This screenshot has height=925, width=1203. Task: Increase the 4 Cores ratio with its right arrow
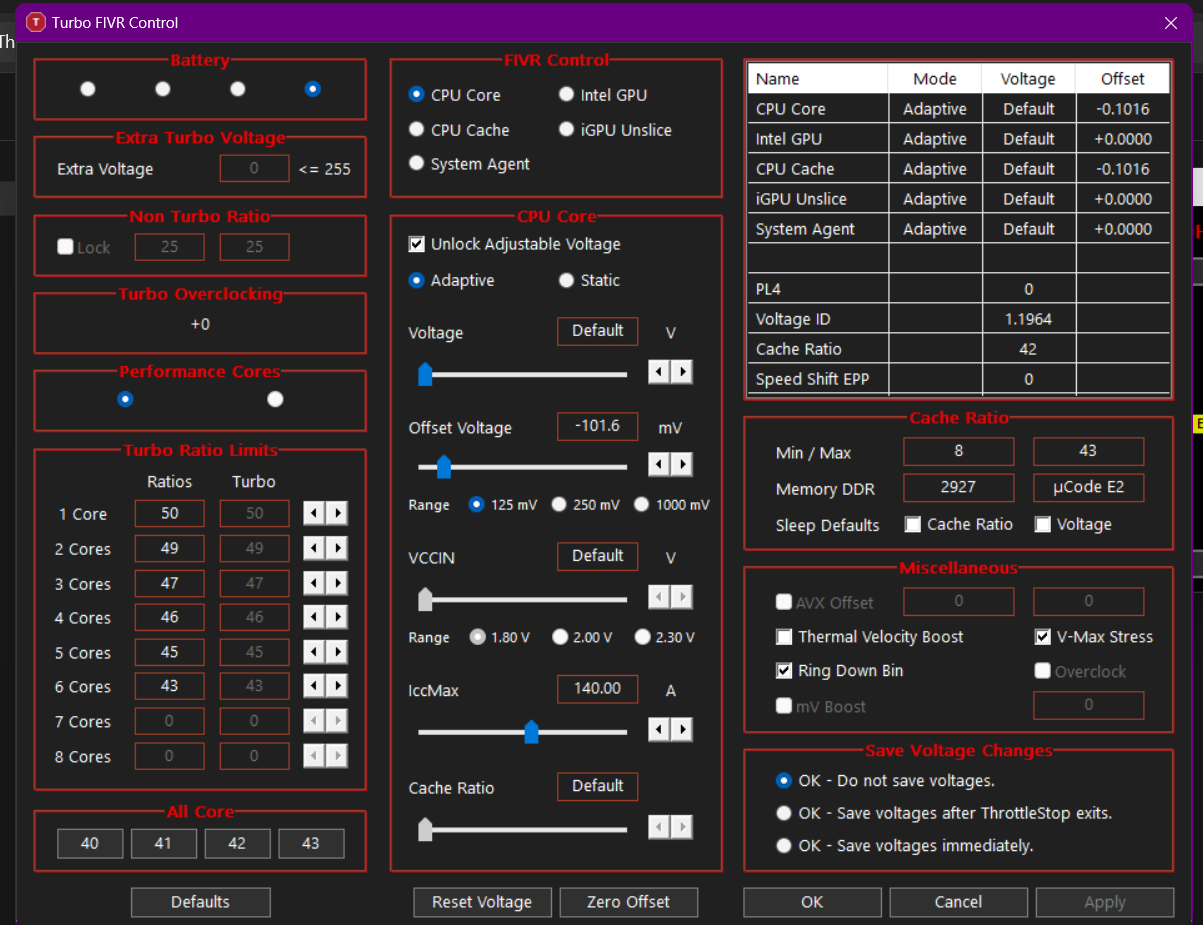click(x=337, y=618)
